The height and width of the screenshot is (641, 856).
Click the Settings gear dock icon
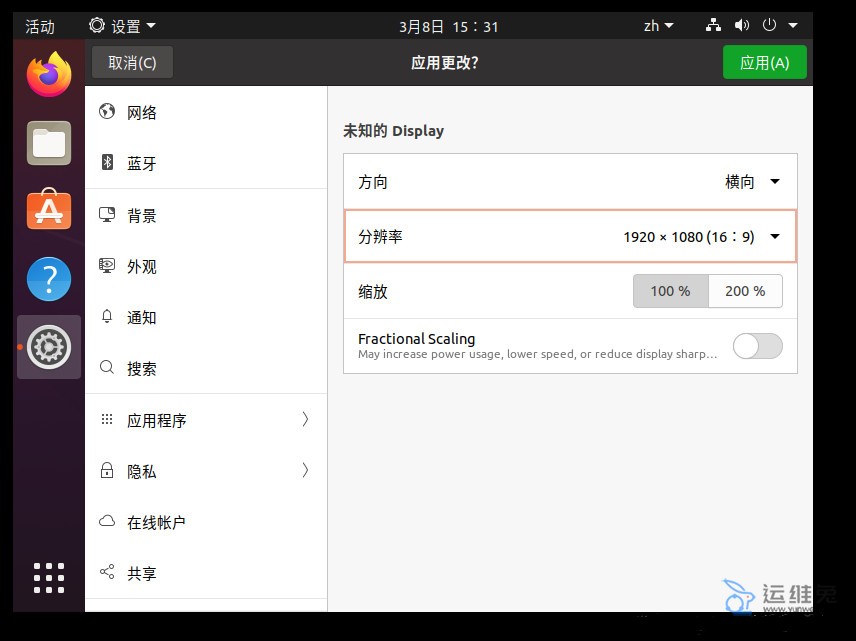(49, 347)
